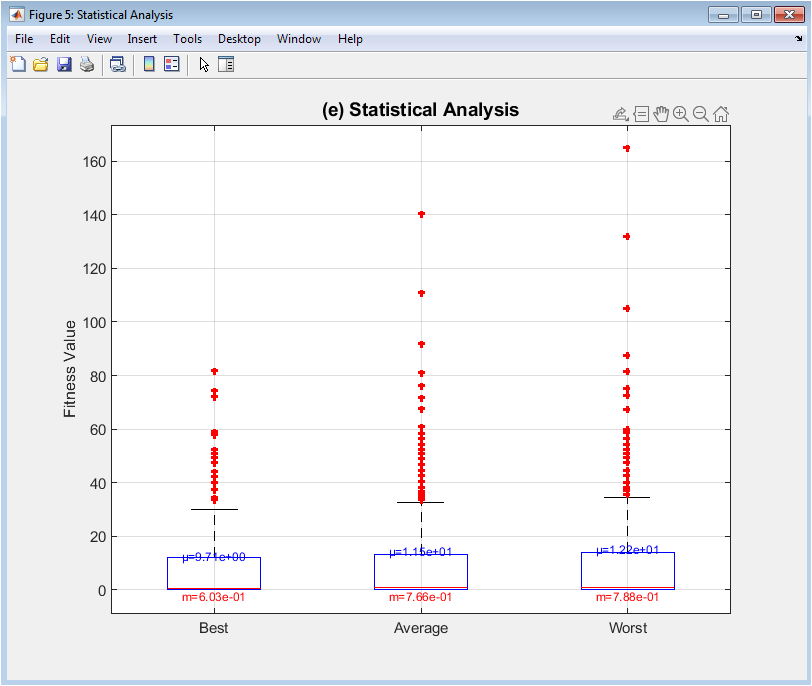The image size is (812, 686).
Task: Enable data tips on the axes toolbar
Action: point(641,114)
